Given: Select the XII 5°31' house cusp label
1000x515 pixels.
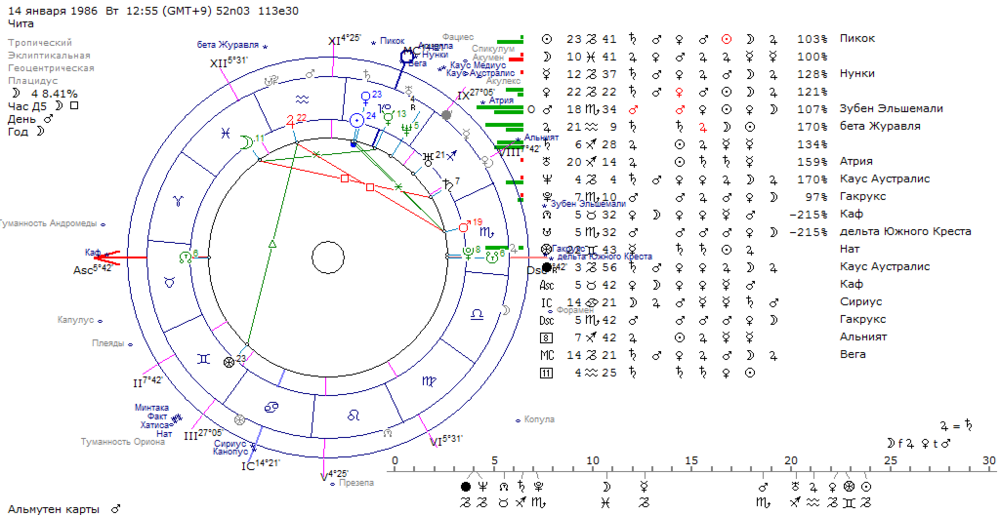Looking at the screenshot, I should [x=230, y=62].
